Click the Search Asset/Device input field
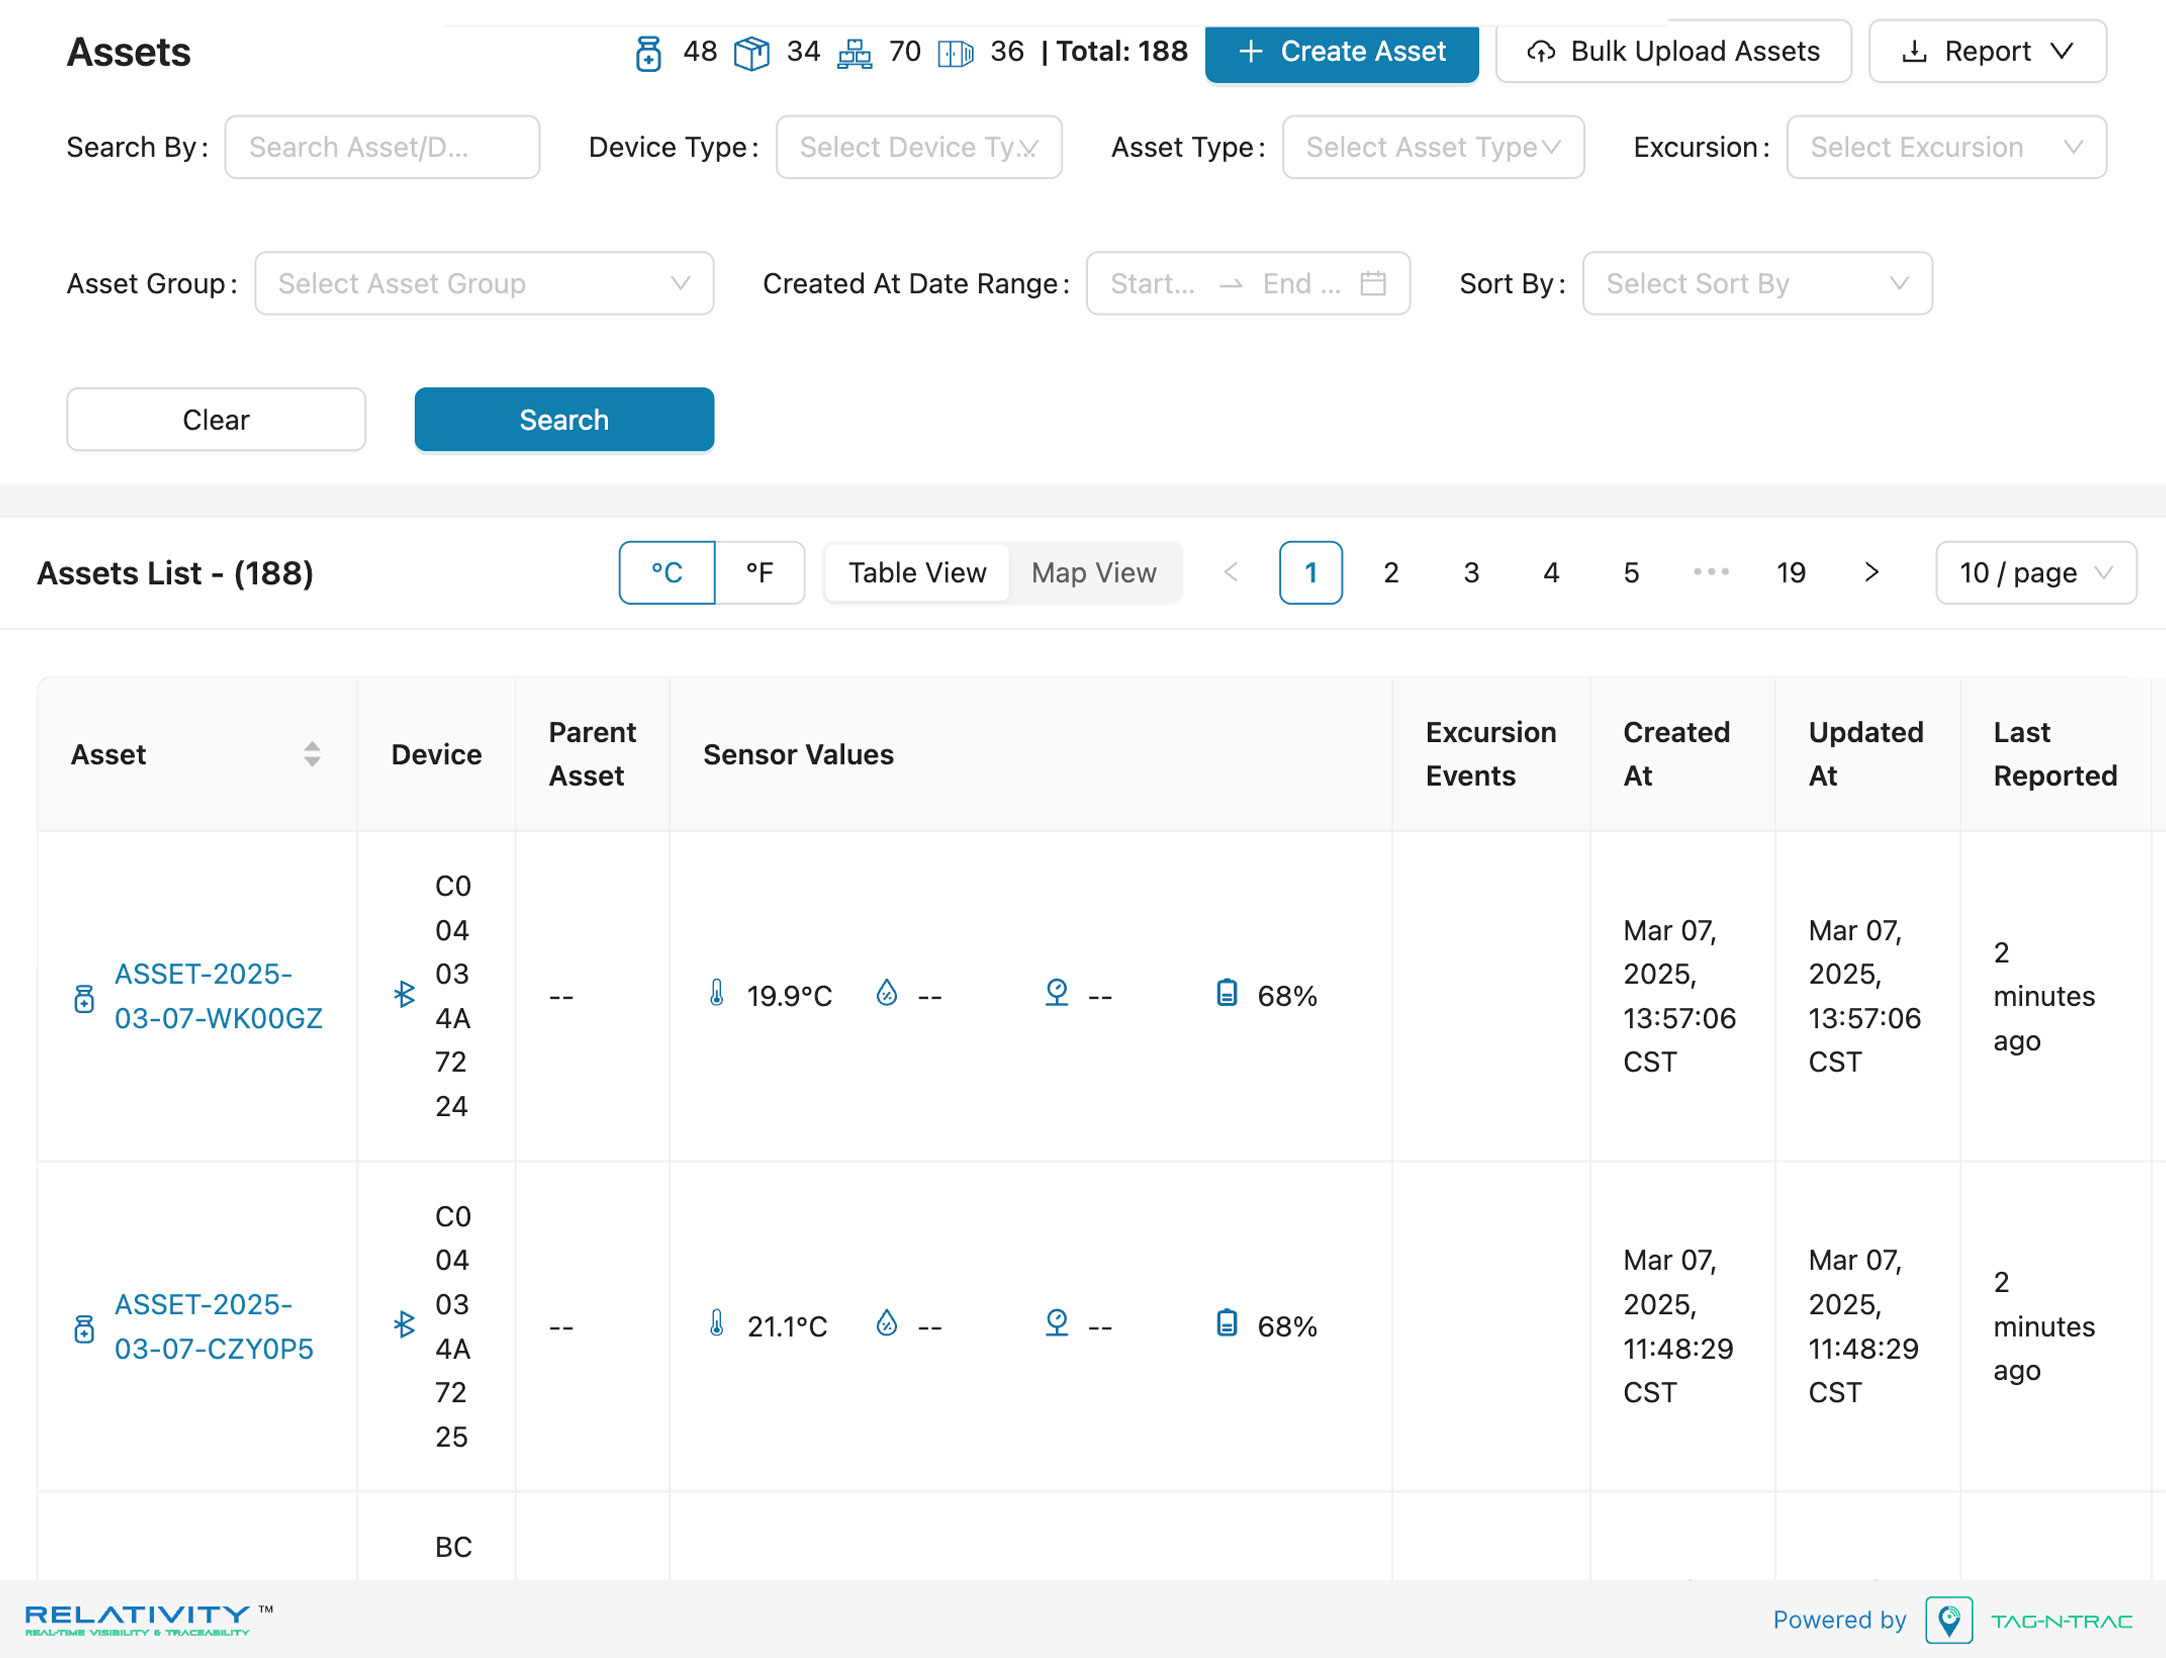 tap(382, 147)
